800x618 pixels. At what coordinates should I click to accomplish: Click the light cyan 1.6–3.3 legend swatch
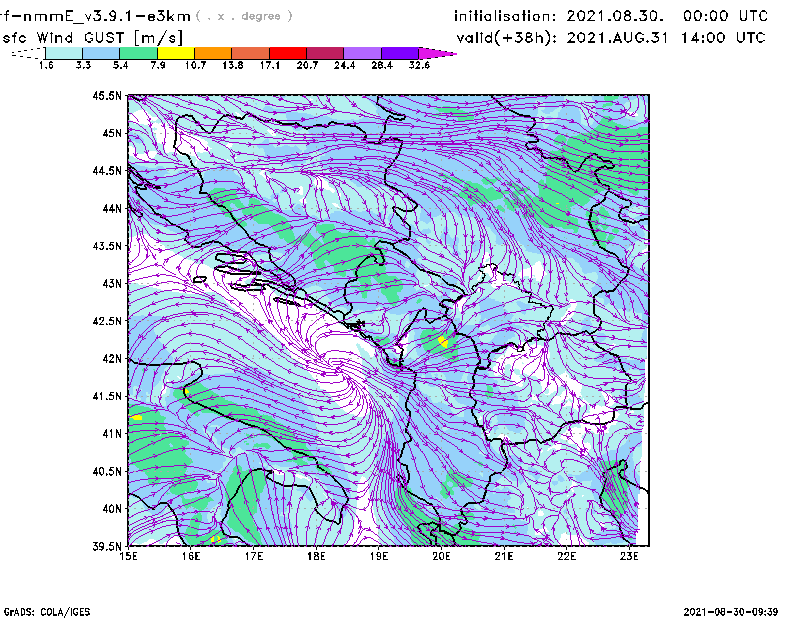point(64,53)
